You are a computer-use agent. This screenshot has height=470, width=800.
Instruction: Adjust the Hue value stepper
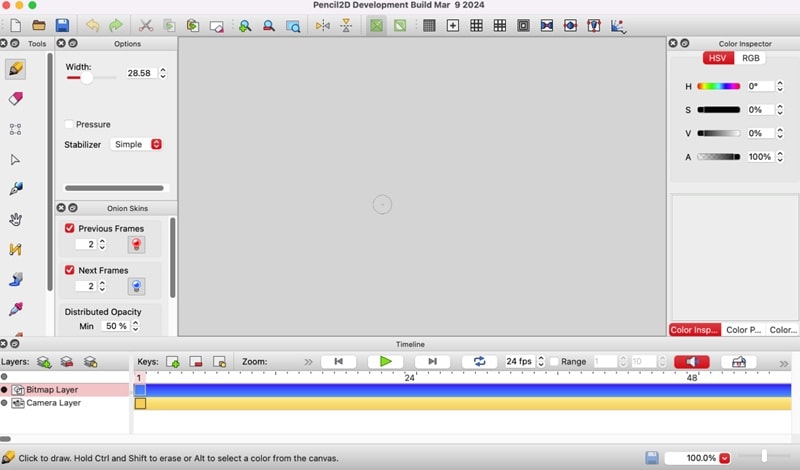(780, 86)
